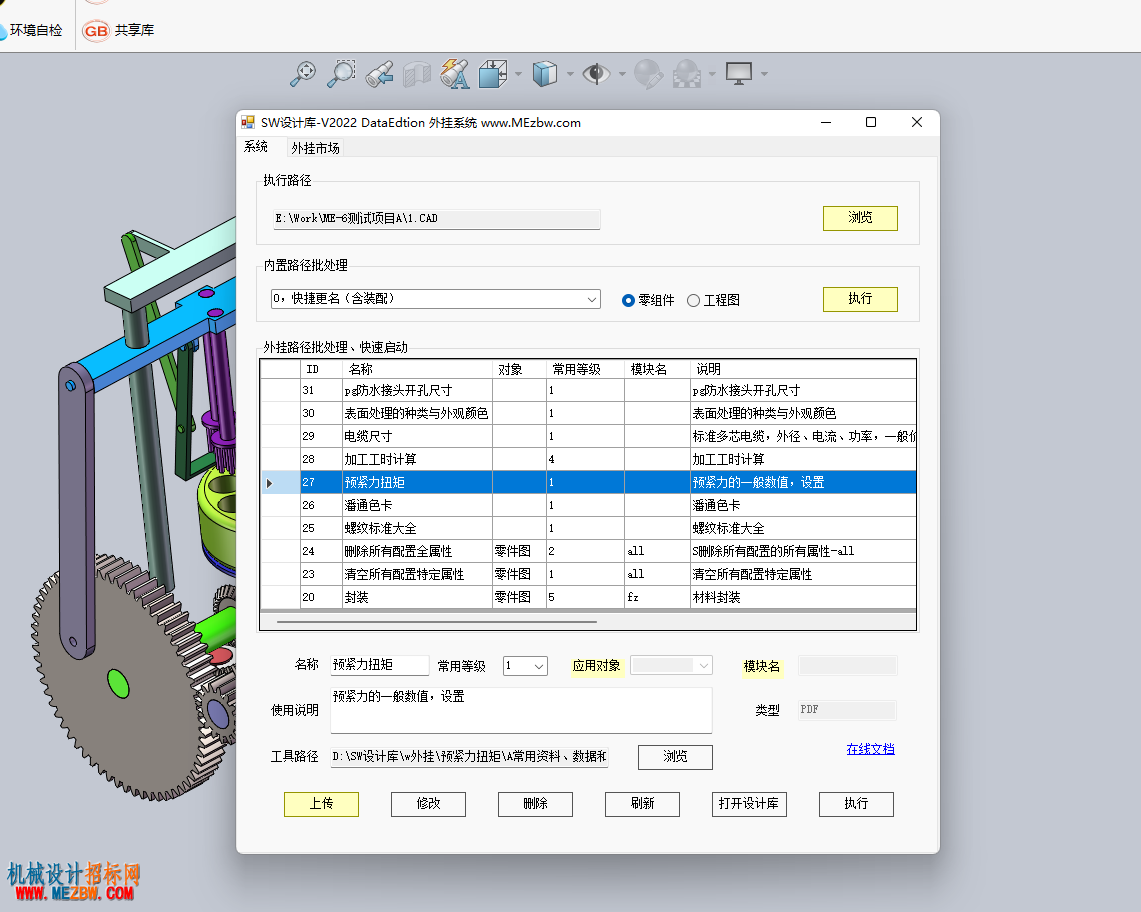Select the 零组件 radio button
Image resolution: width=1141 pixels, height=912 pixels.
point(628,301)
